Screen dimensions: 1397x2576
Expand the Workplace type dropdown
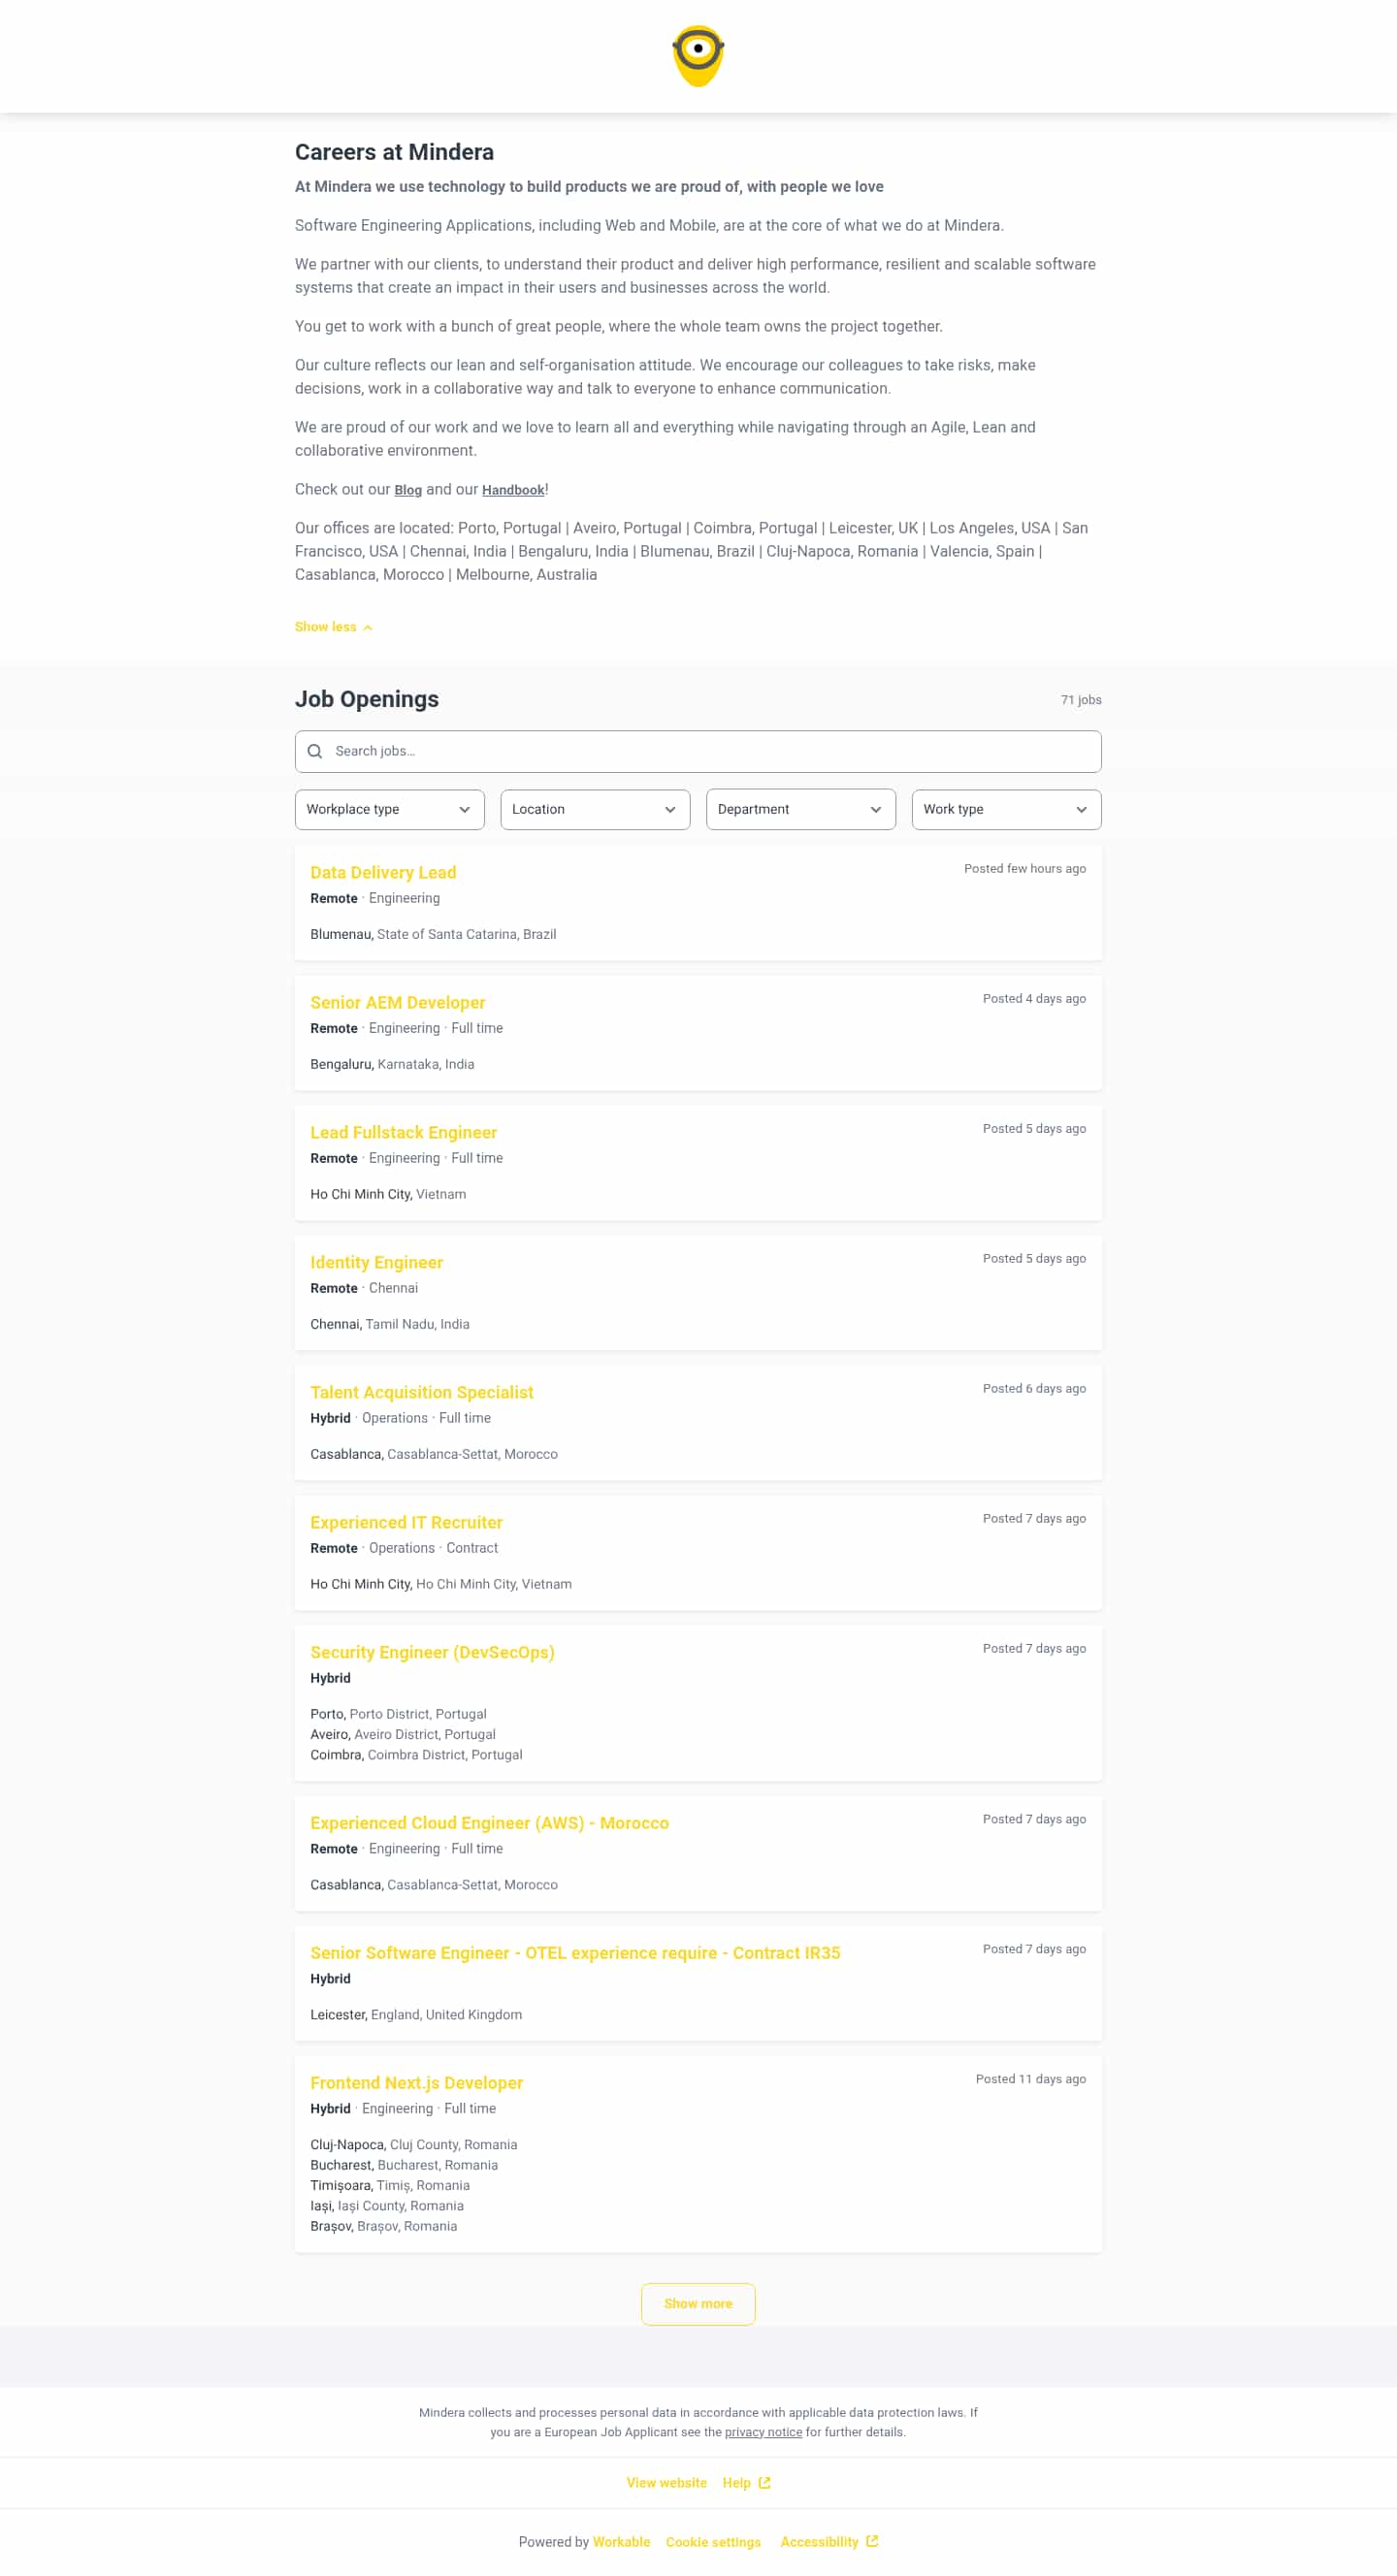(x=389, y=810)
